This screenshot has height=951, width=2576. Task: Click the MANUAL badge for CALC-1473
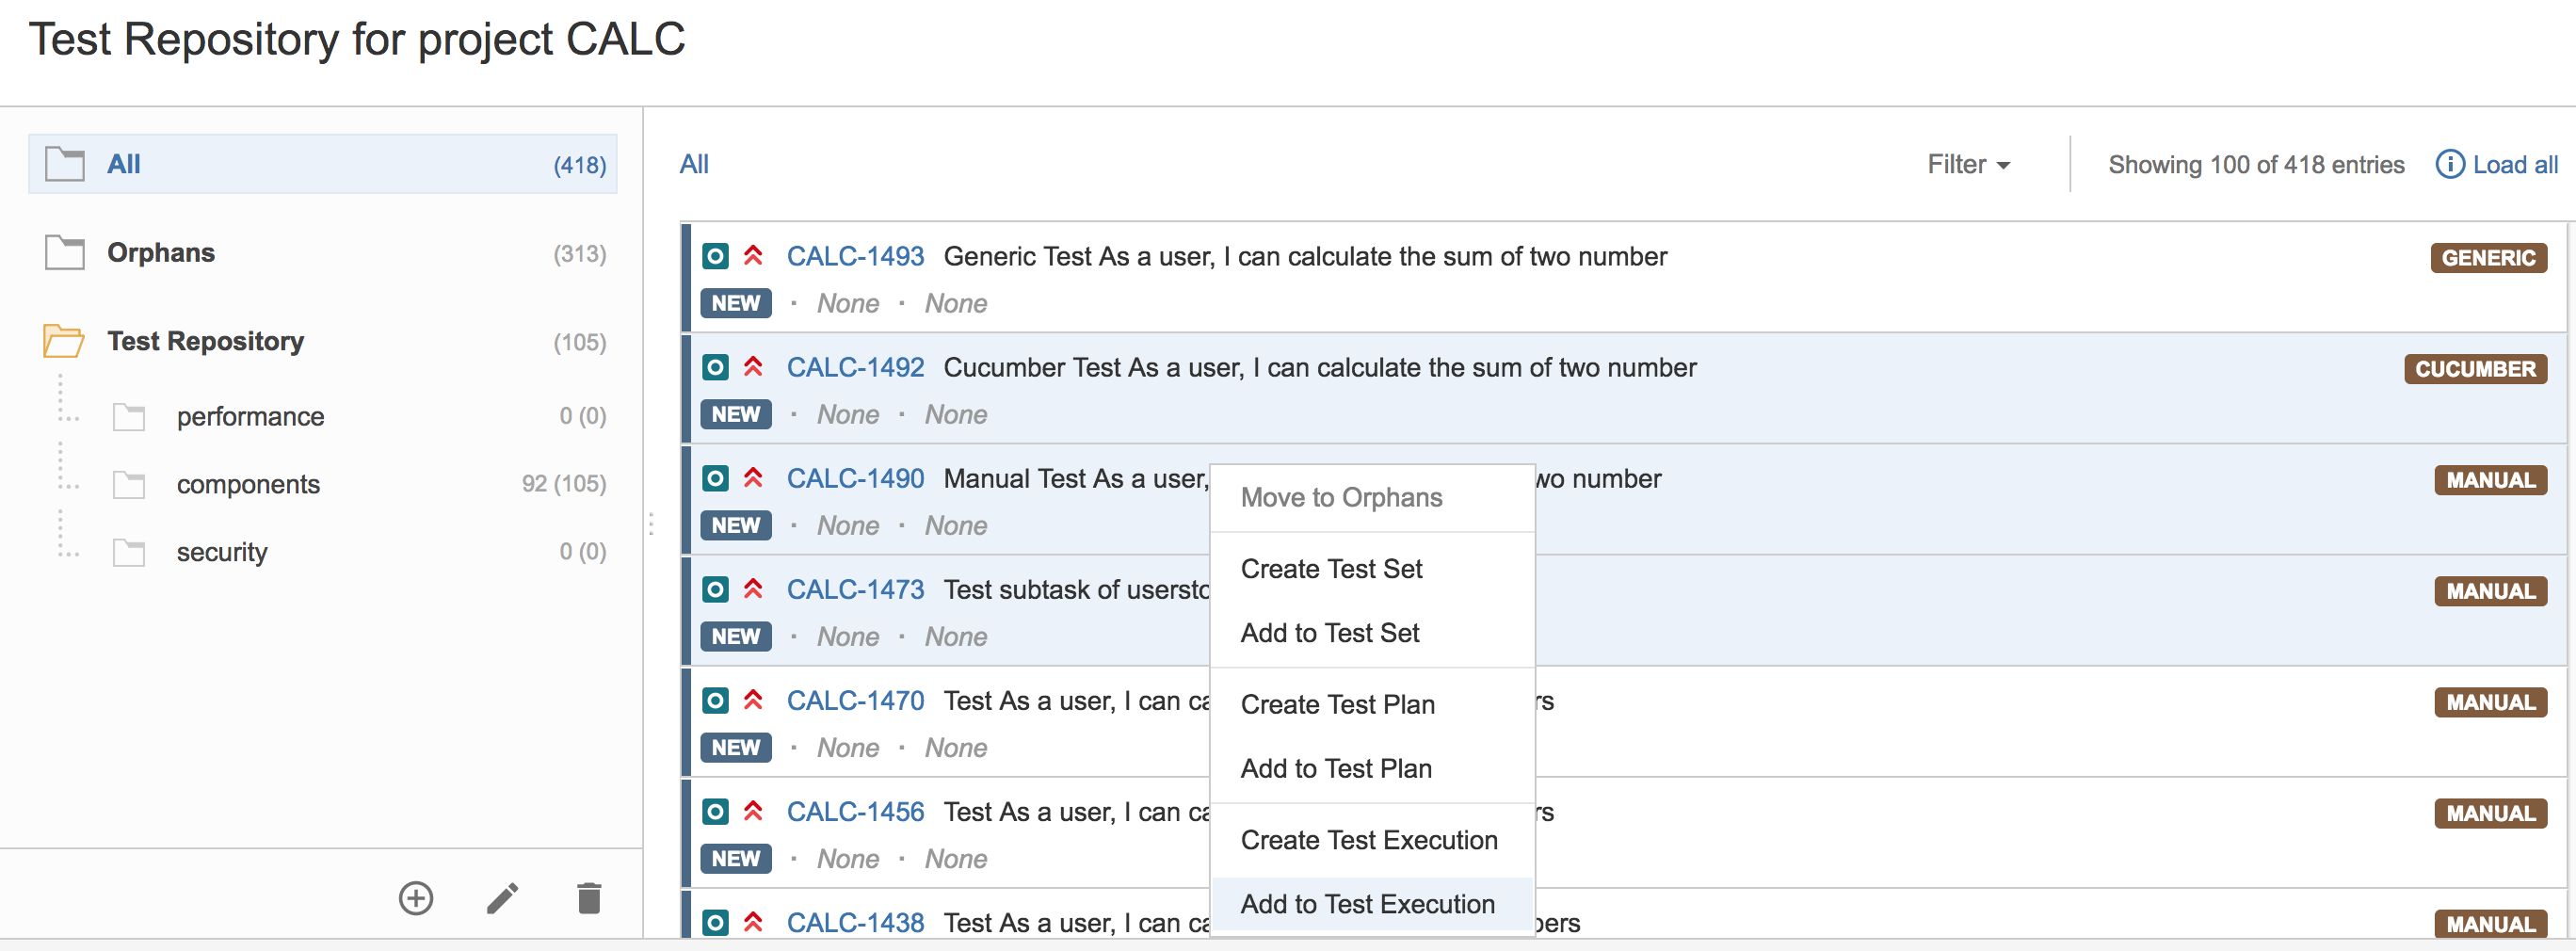pyautogui.click(x=2490, y=591)
